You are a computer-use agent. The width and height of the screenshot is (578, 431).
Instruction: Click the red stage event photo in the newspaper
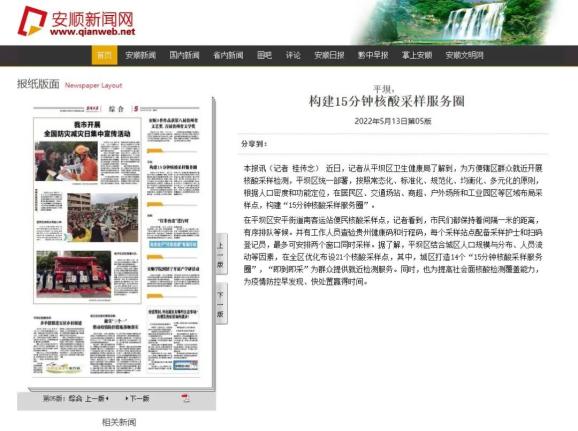click(74, 274)
